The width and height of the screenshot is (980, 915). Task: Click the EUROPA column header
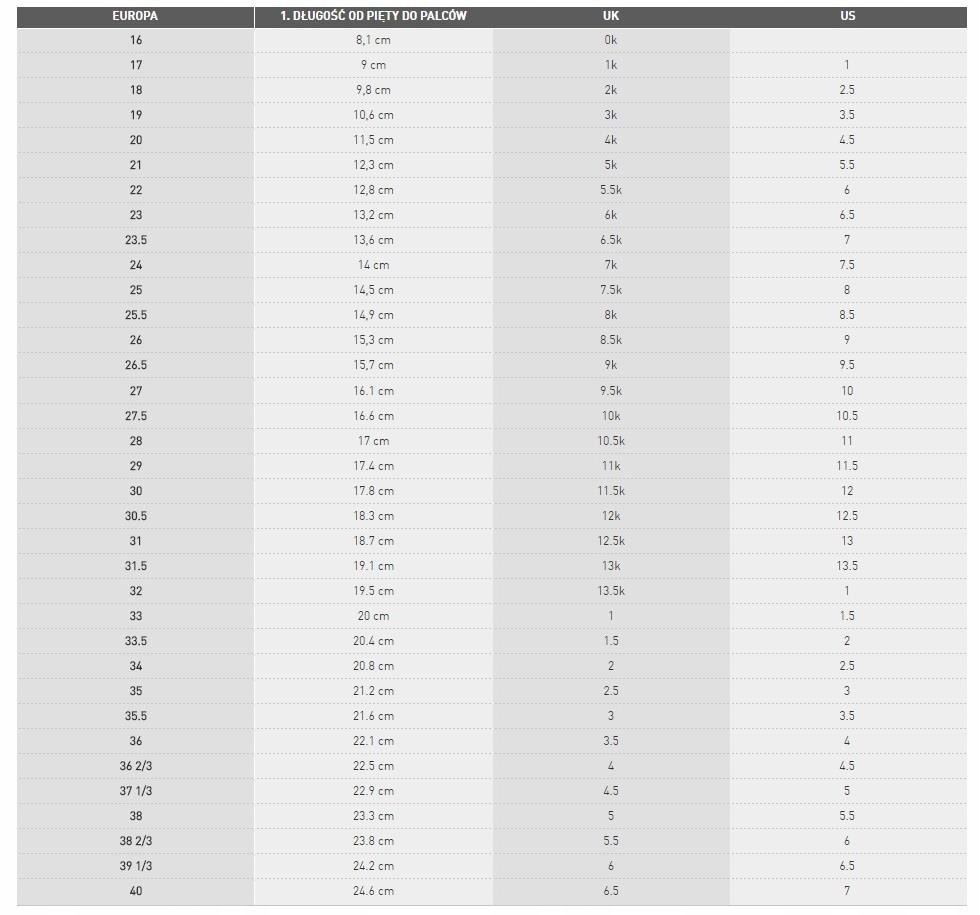135,16
